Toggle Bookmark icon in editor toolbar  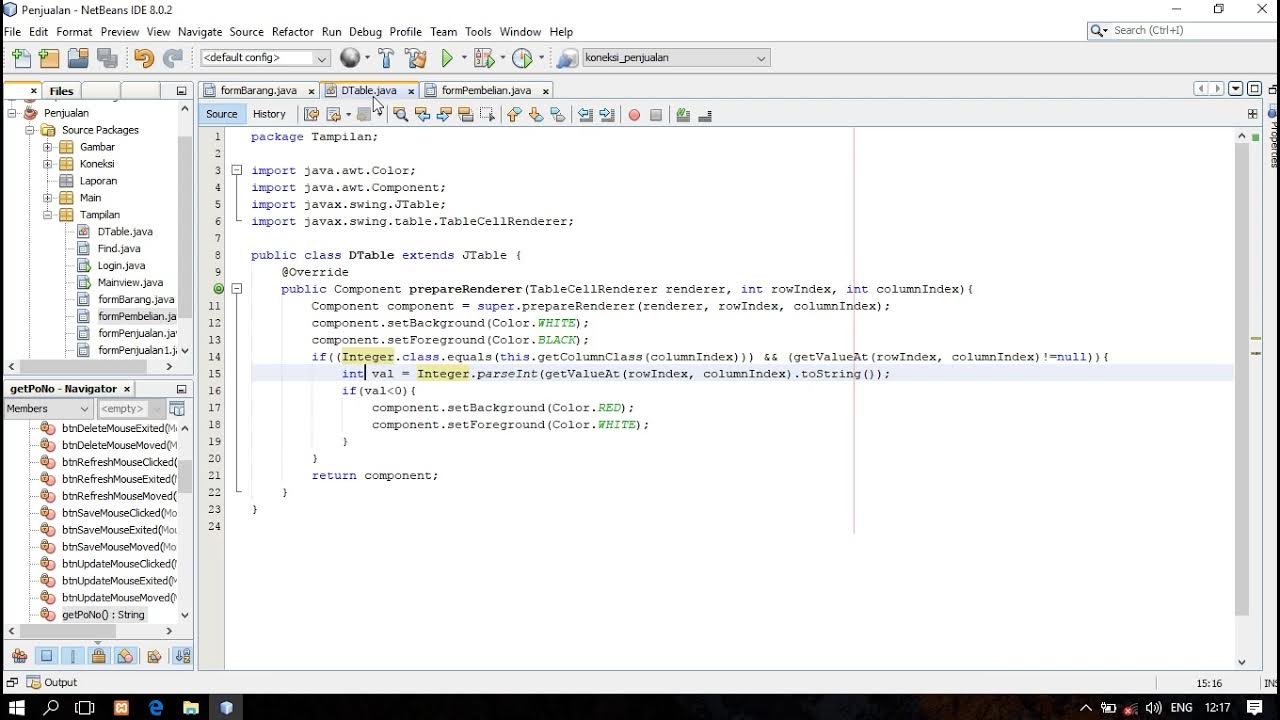557,115
